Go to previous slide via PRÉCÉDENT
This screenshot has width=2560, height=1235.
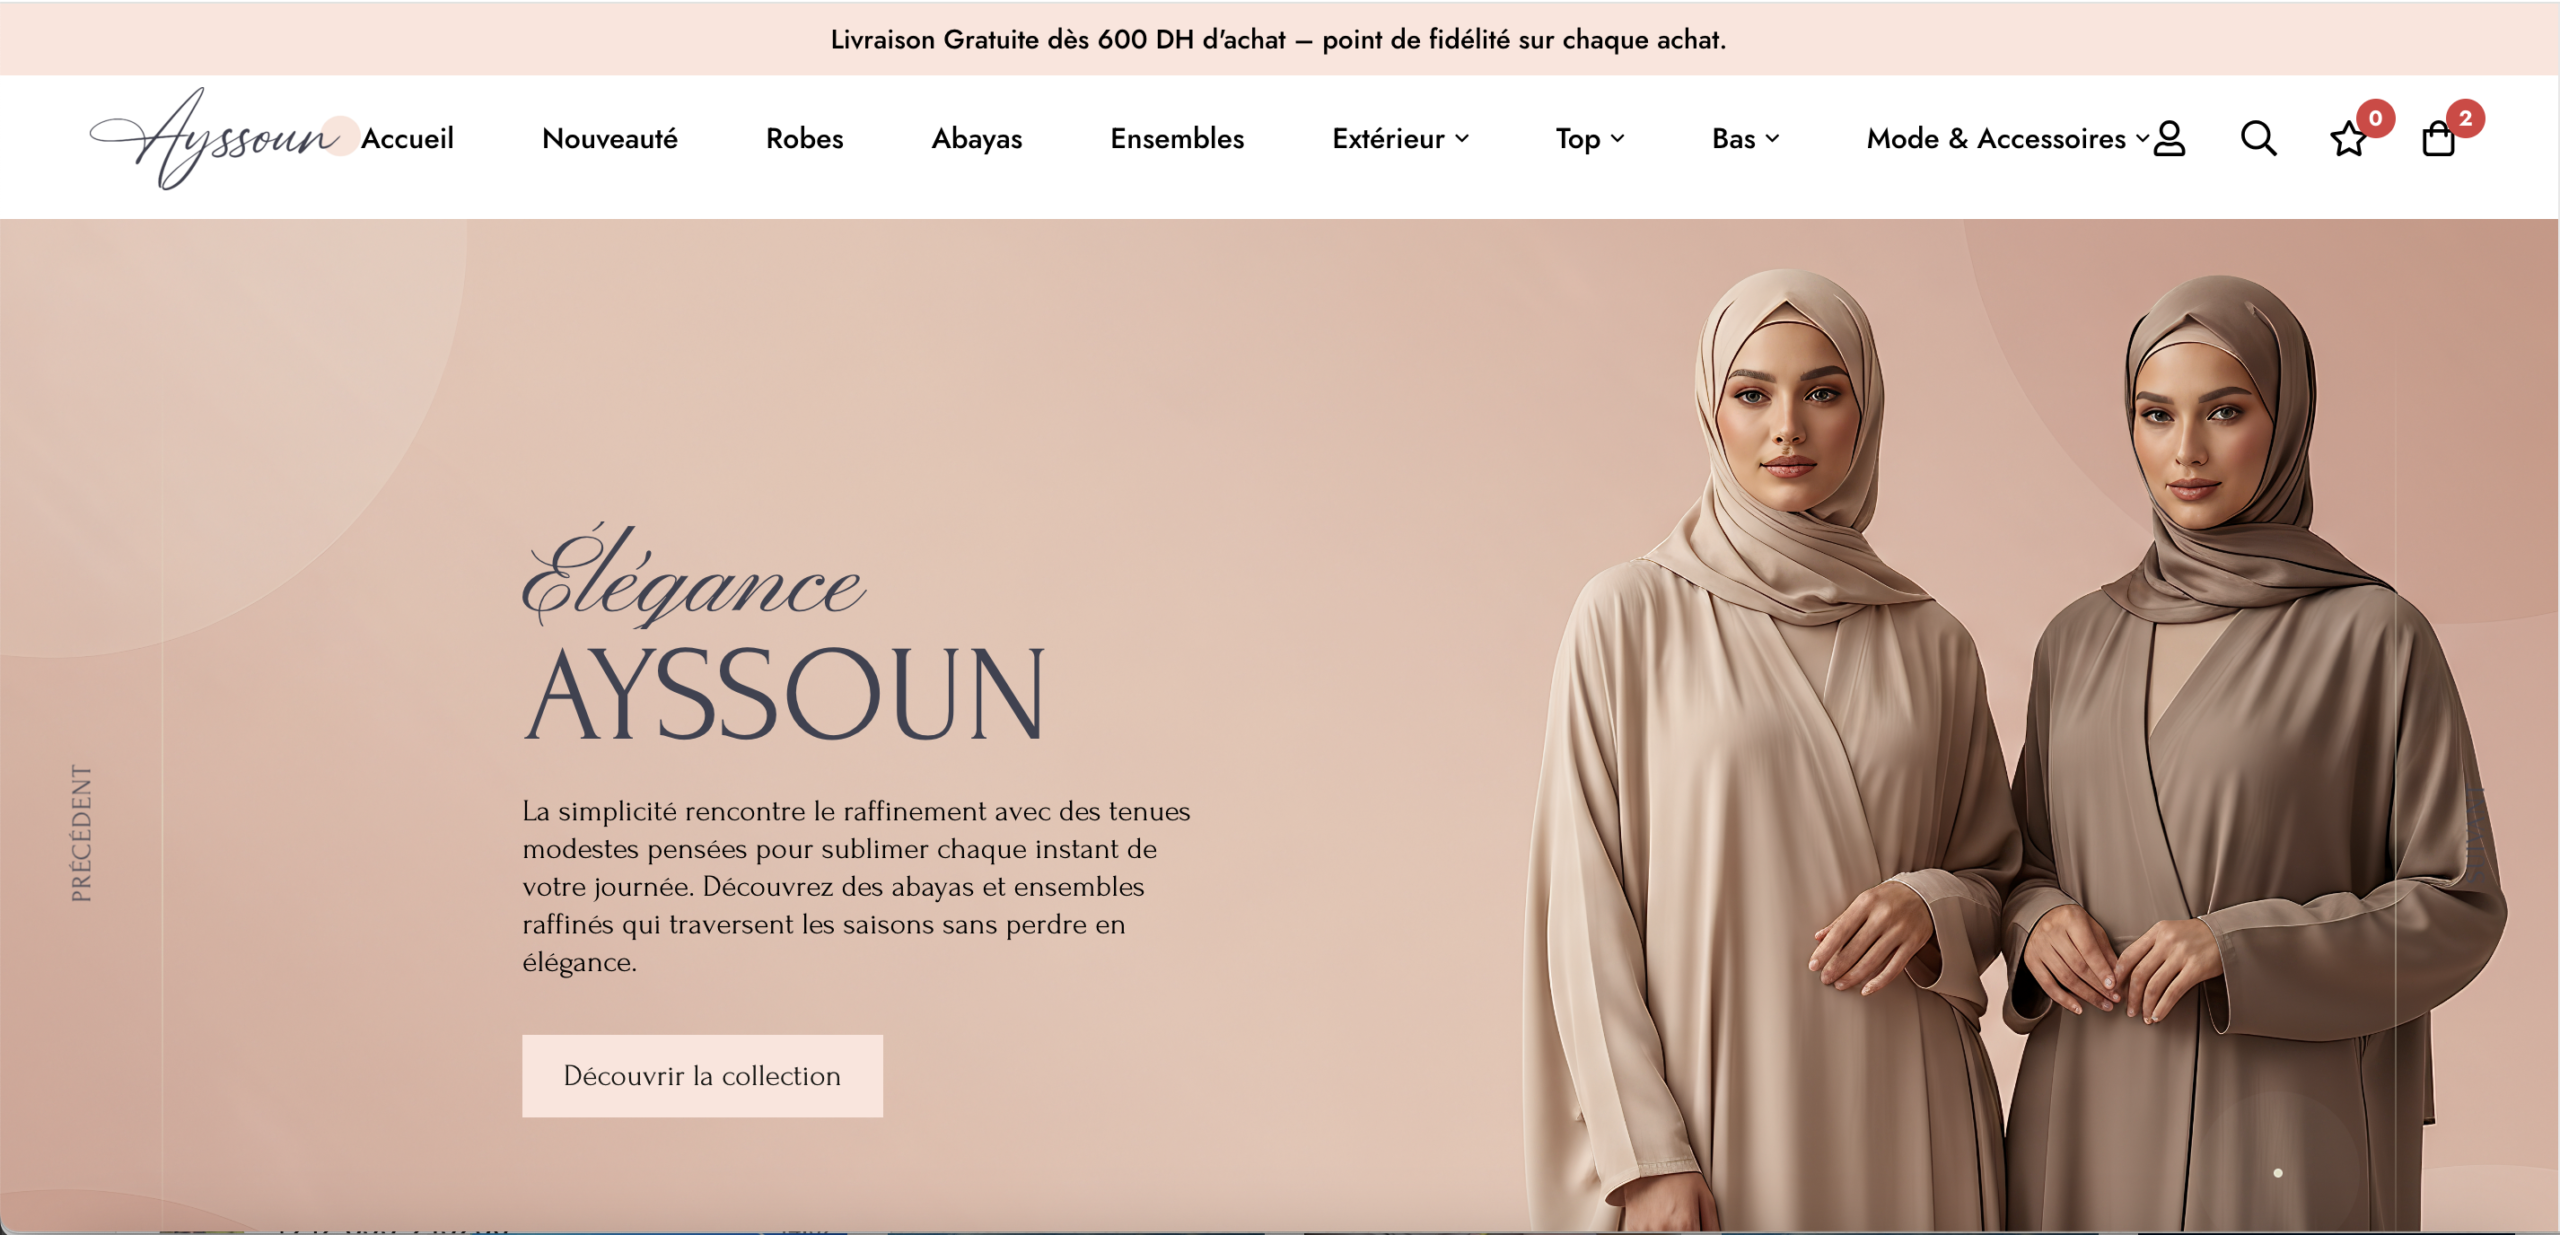81,833
